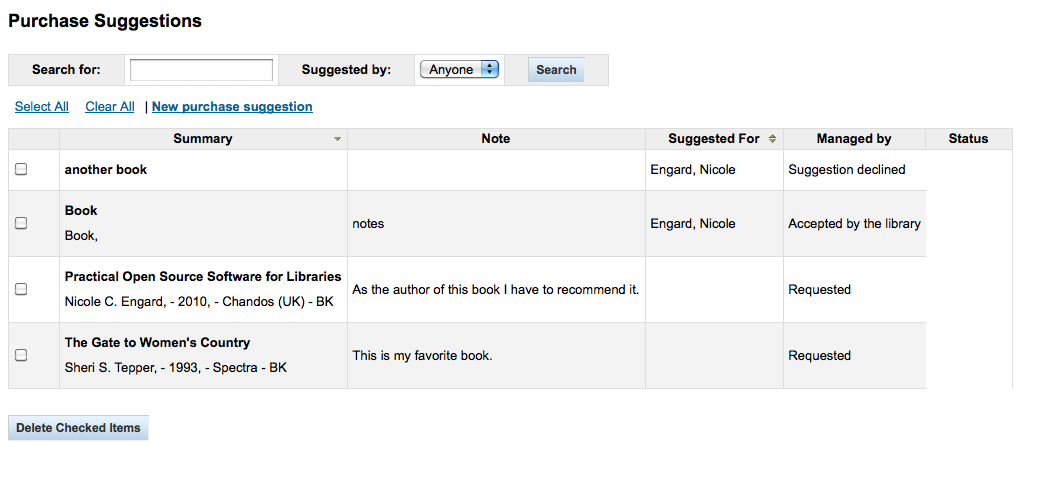Open the 'Suggested by' Anyone dropdown
Image resolution: width=1051 pixels, height=495 pixels.
(459, 69)
